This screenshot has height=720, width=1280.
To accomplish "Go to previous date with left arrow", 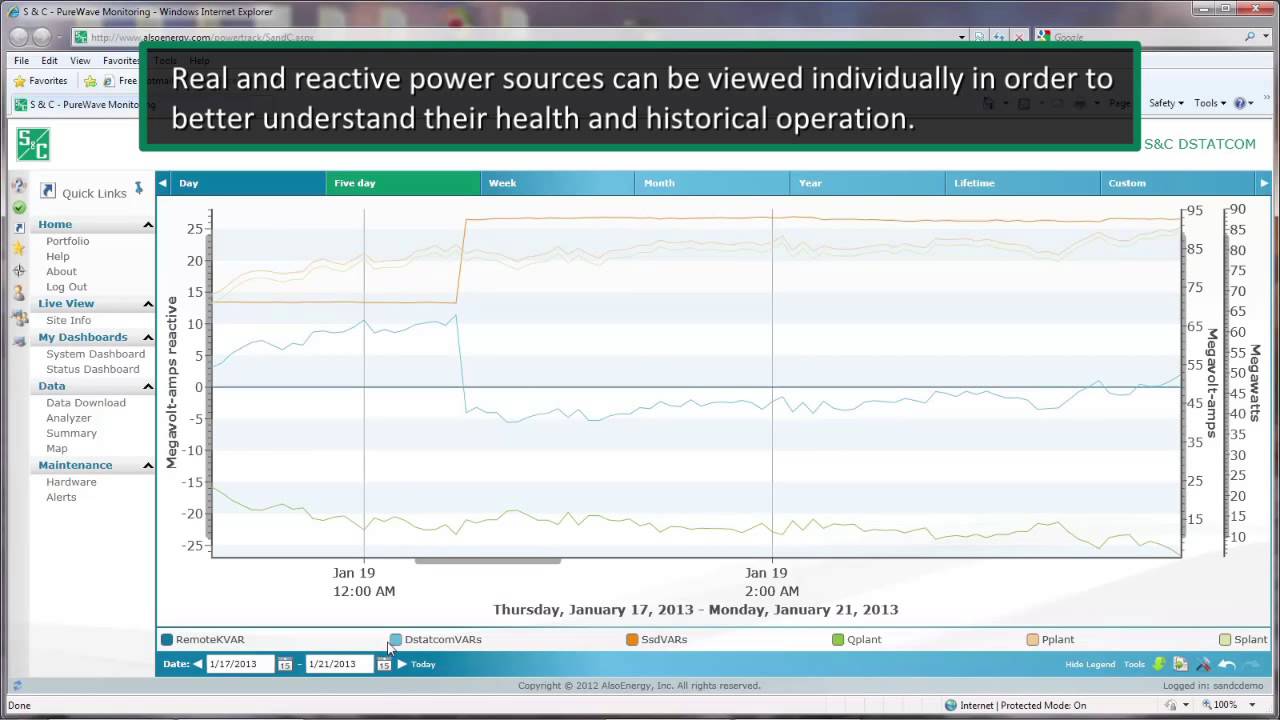I will click(198, 664).
